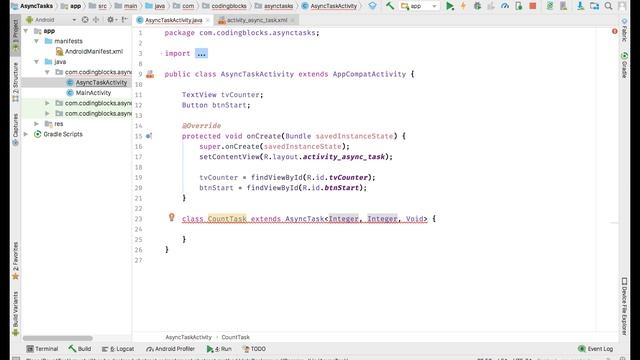Open the Build tool window

80,349
